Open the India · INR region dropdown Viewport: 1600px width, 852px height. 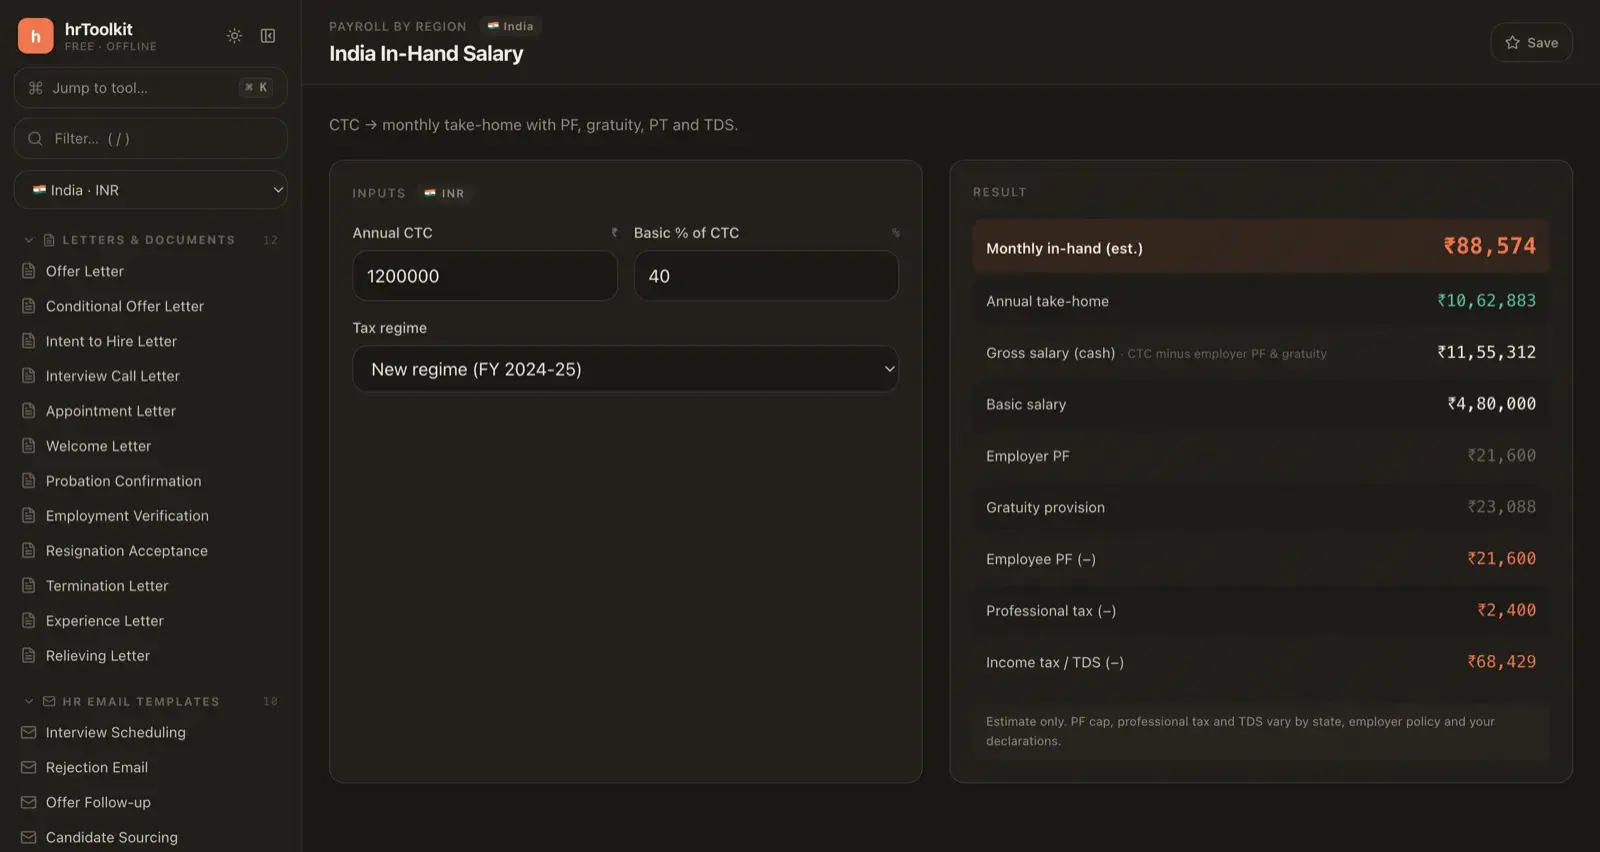click(151, 190)
